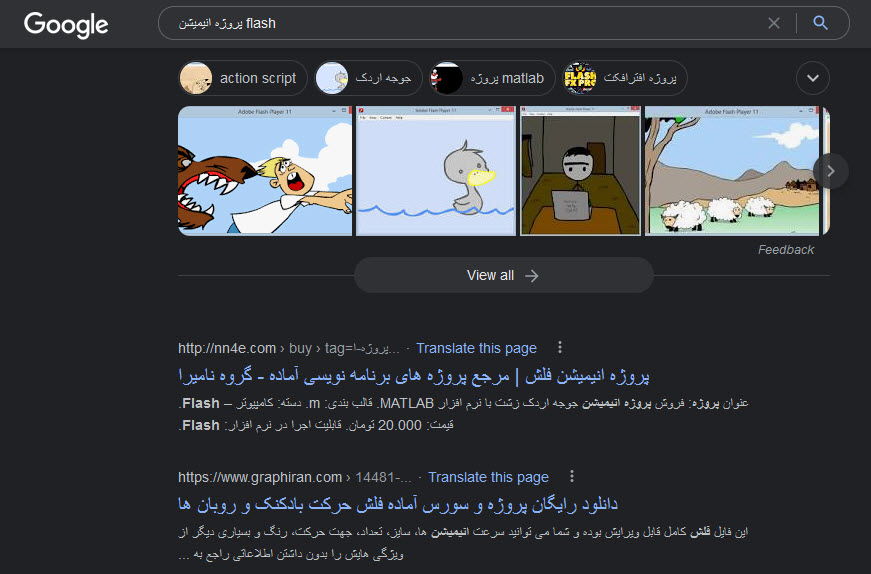
Task: Click the FLASH FX PRO chip thumbnail
Action: pyautogui.click(x=580, y=78)
